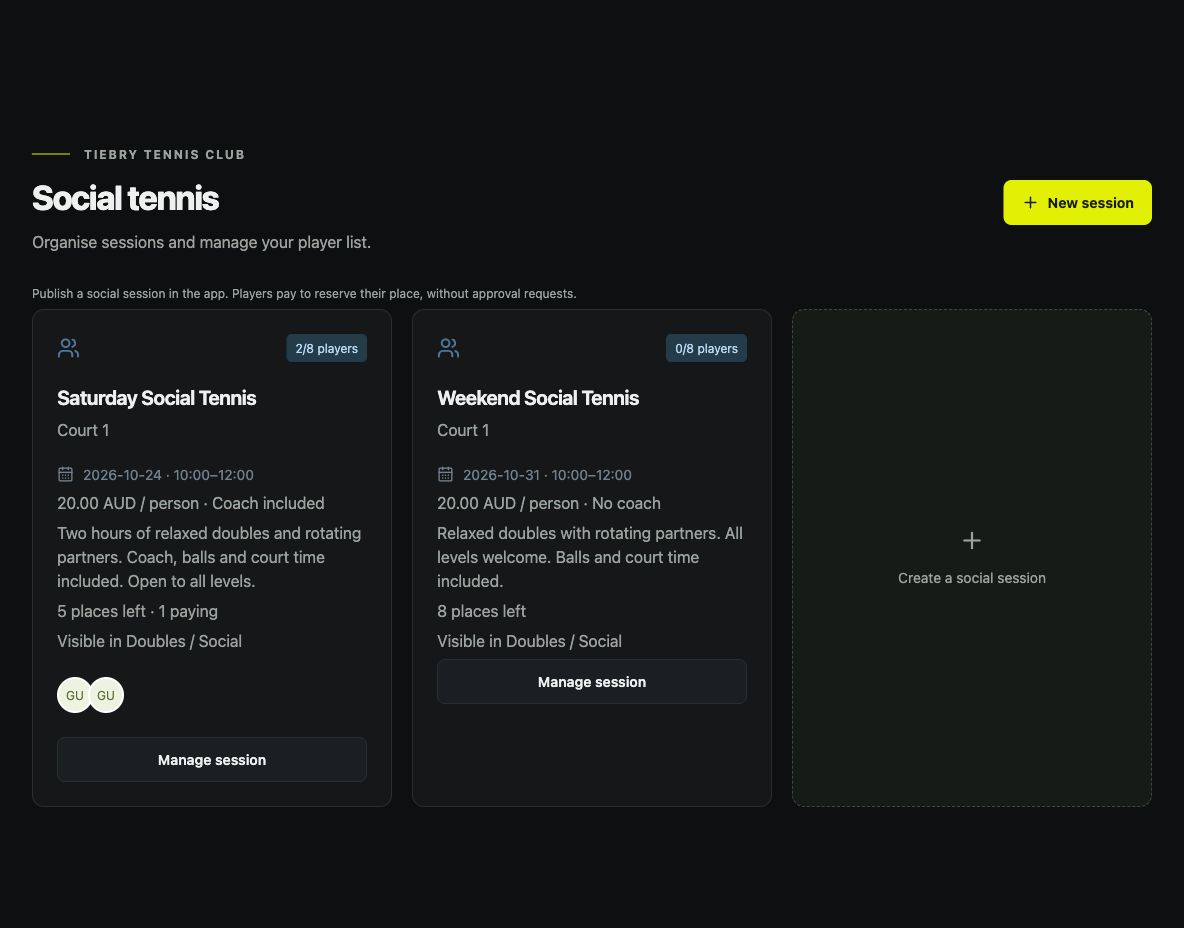This screenshot has width=1184, height=928.
Task: Select the second GU player avatar
Action: pos(106,695)
